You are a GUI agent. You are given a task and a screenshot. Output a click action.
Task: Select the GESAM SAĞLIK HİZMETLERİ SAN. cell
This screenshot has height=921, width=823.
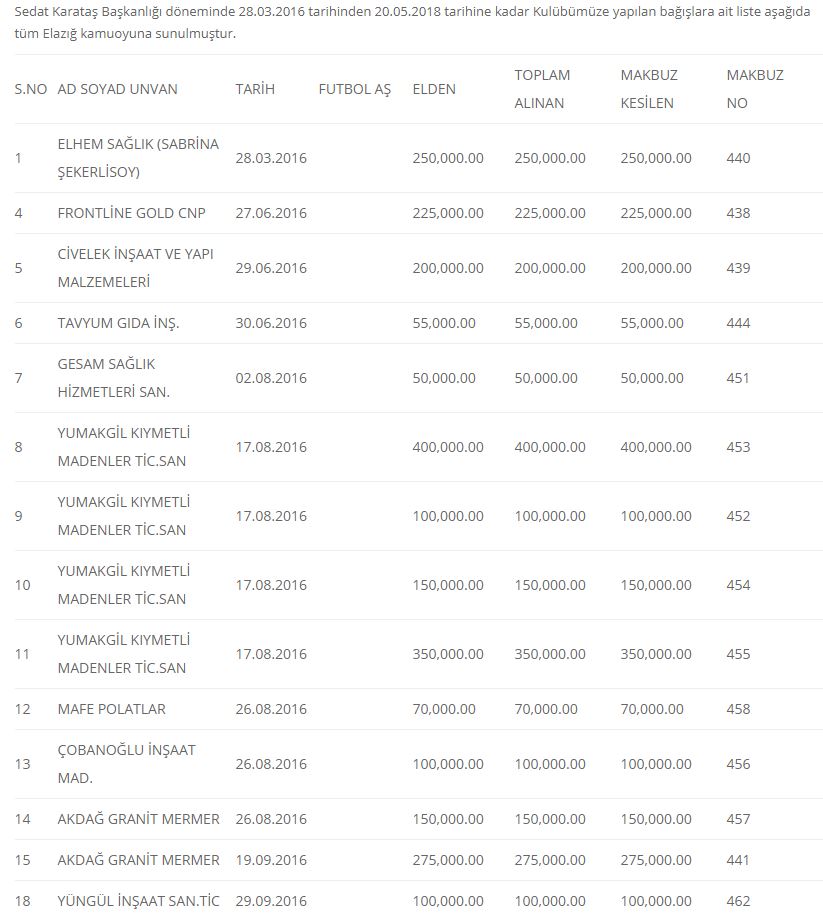pos(114,378)
